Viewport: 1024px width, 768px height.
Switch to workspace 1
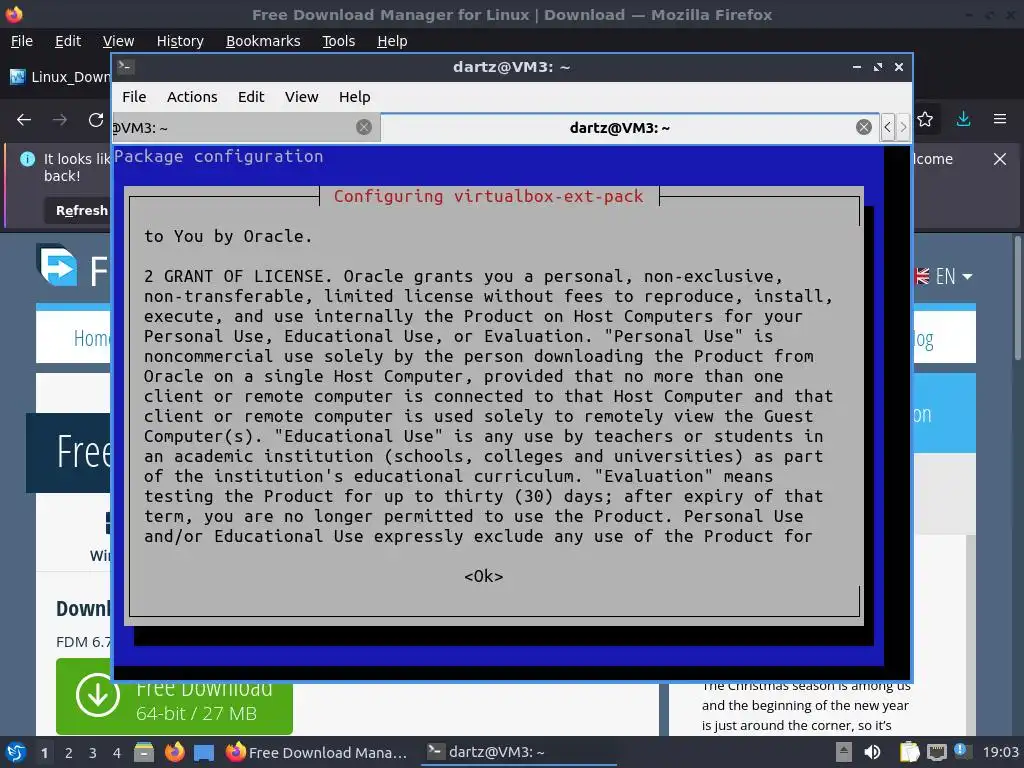[44, 753]
